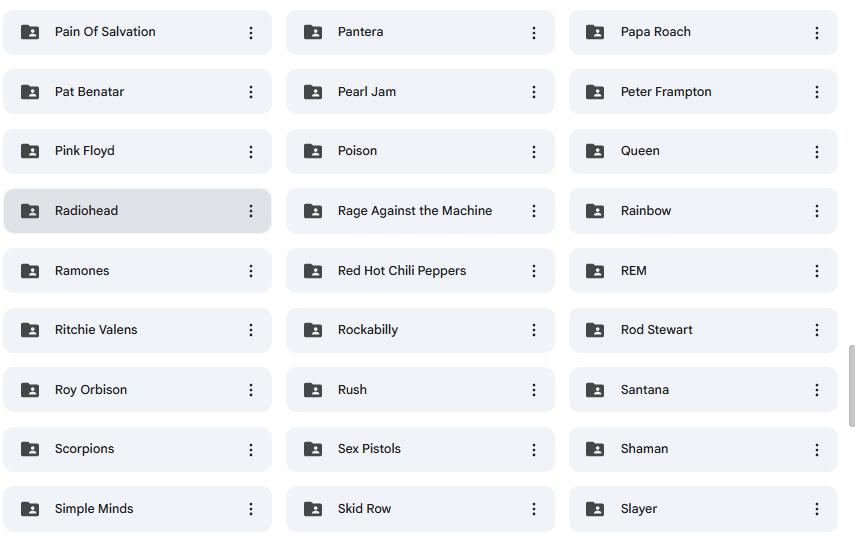Click the vertical scrollbar thumb
The image size is (855, 539).
(851, 386)
